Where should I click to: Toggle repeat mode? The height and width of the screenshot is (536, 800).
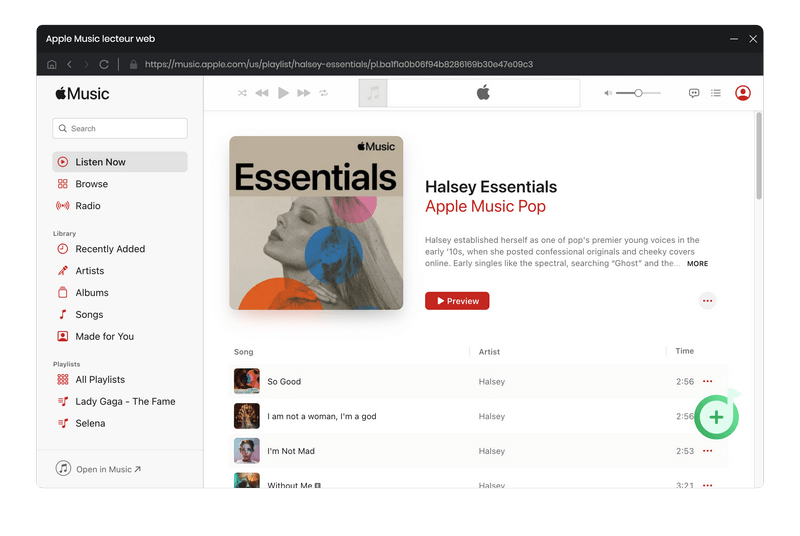pos(323,93)
